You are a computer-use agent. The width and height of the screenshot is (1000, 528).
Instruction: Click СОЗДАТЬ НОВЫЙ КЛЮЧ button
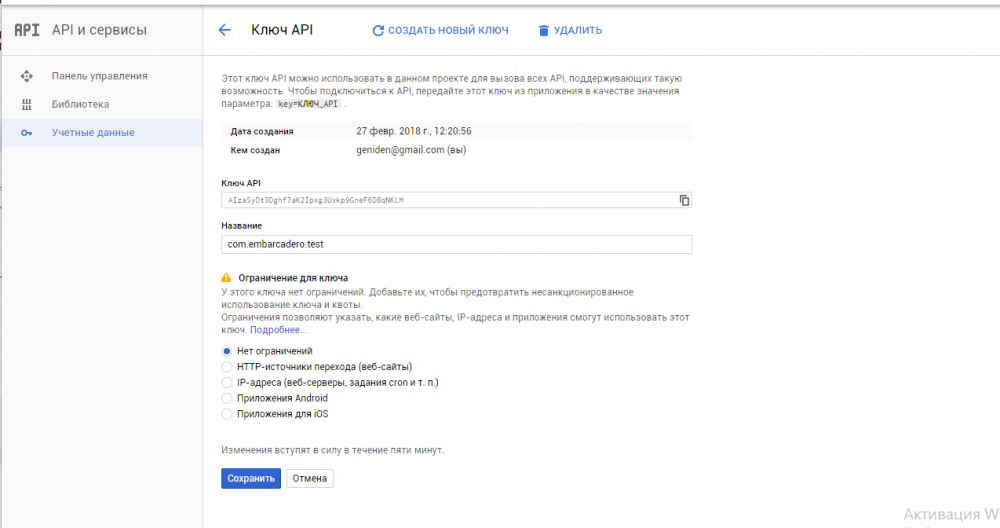pos(441,30)
